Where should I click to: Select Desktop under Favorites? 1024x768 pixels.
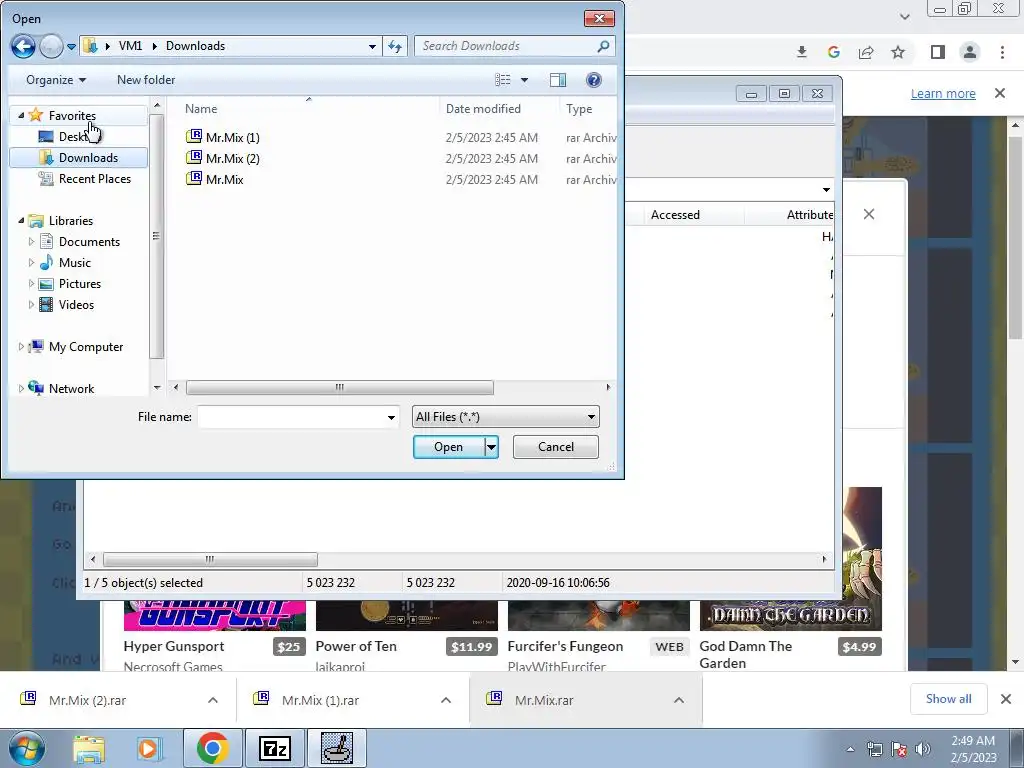point(72,136)
